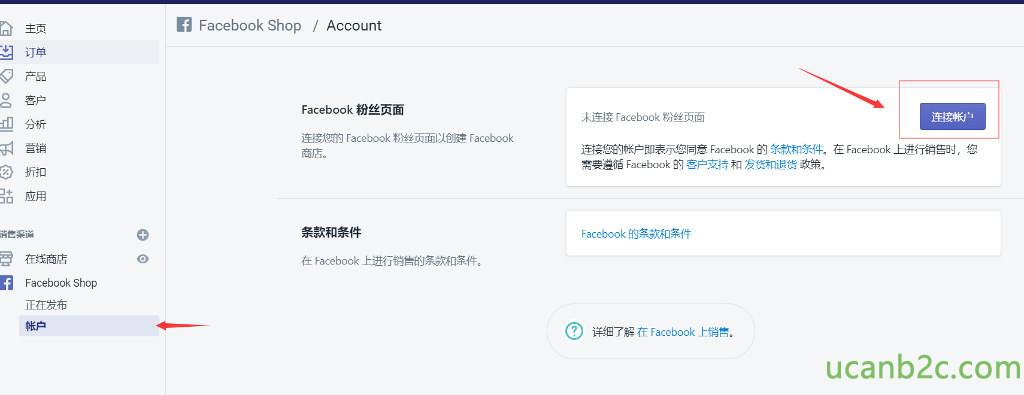
Task: Click the customers person icon
Action: (6, 100)
